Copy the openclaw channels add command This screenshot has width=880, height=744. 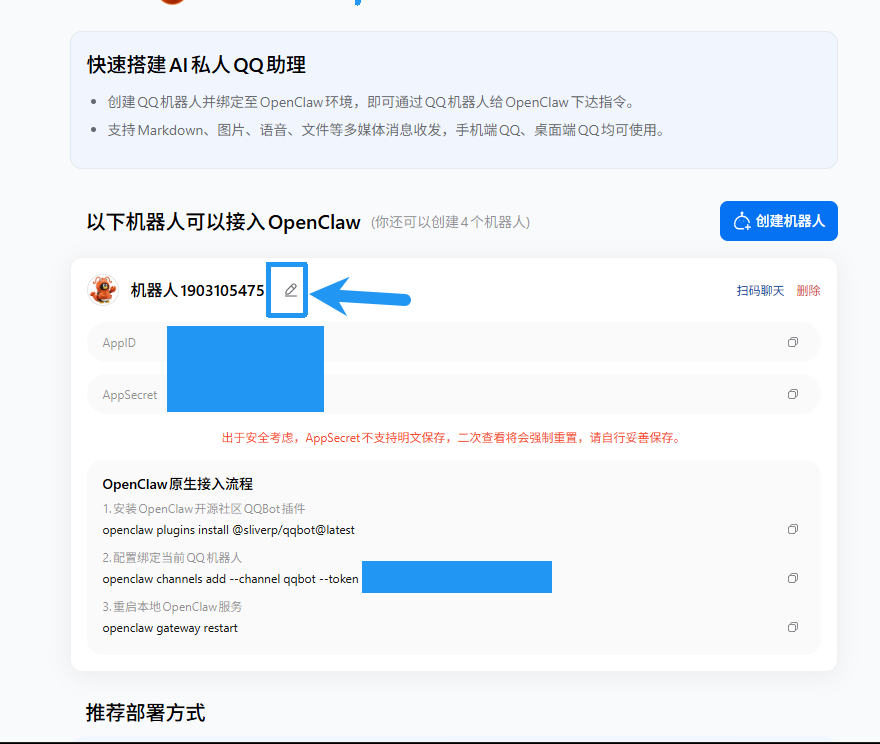tap(792, 578)
